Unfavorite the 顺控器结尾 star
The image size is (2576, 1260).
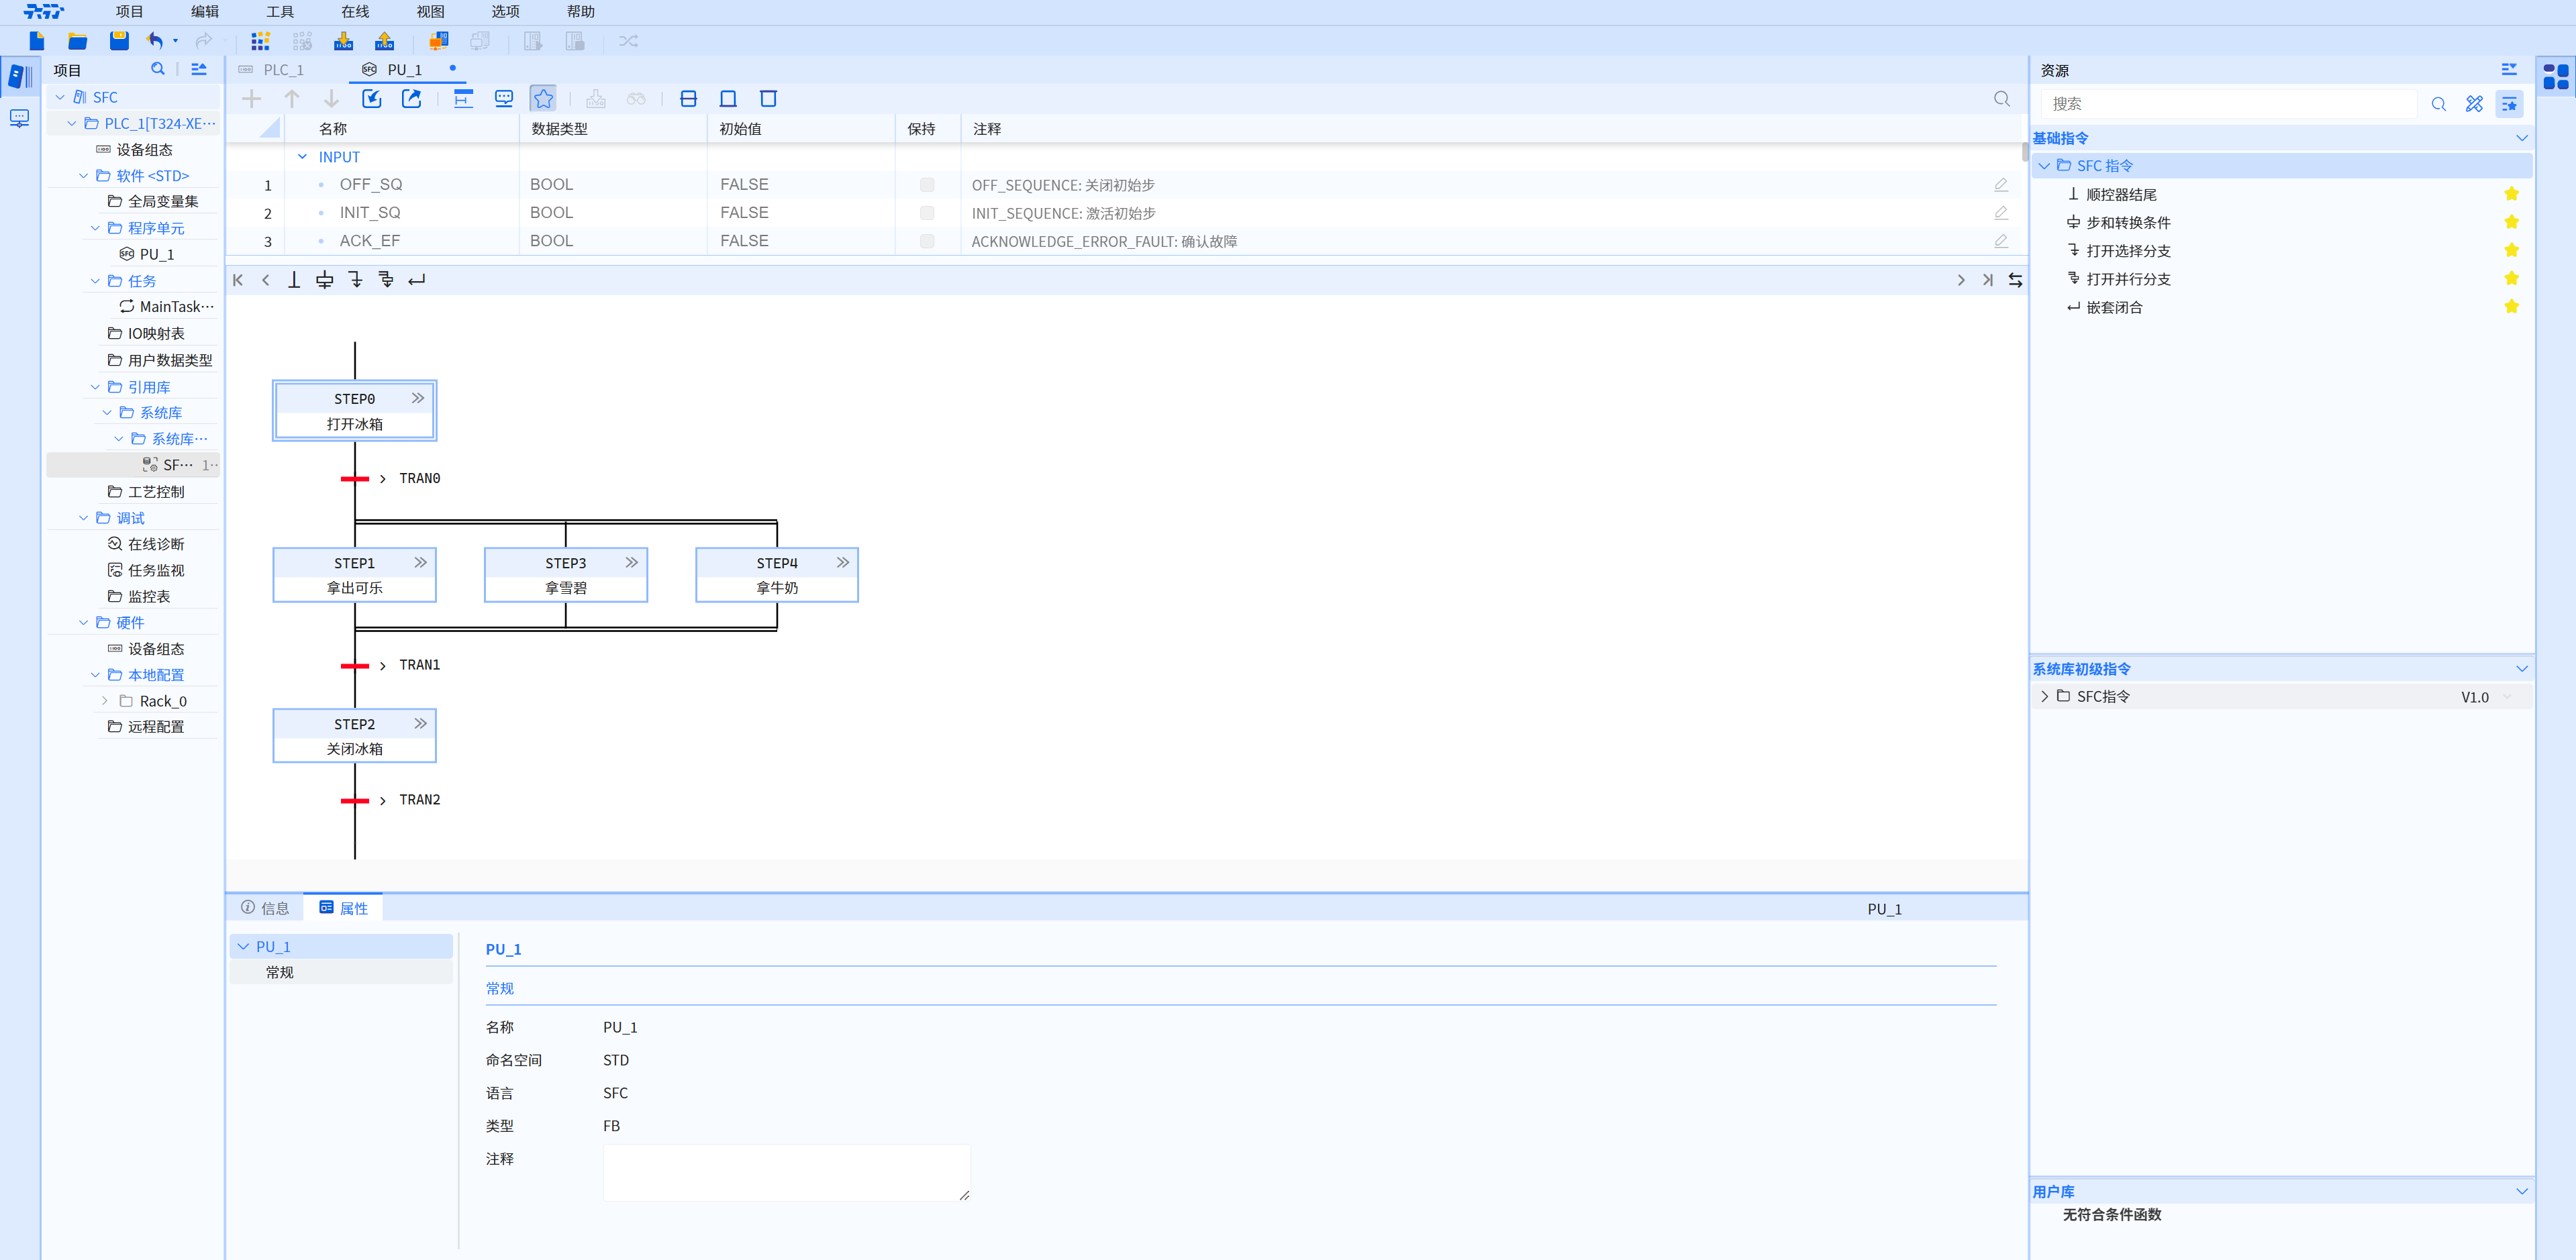click(x=2511, y=194)
